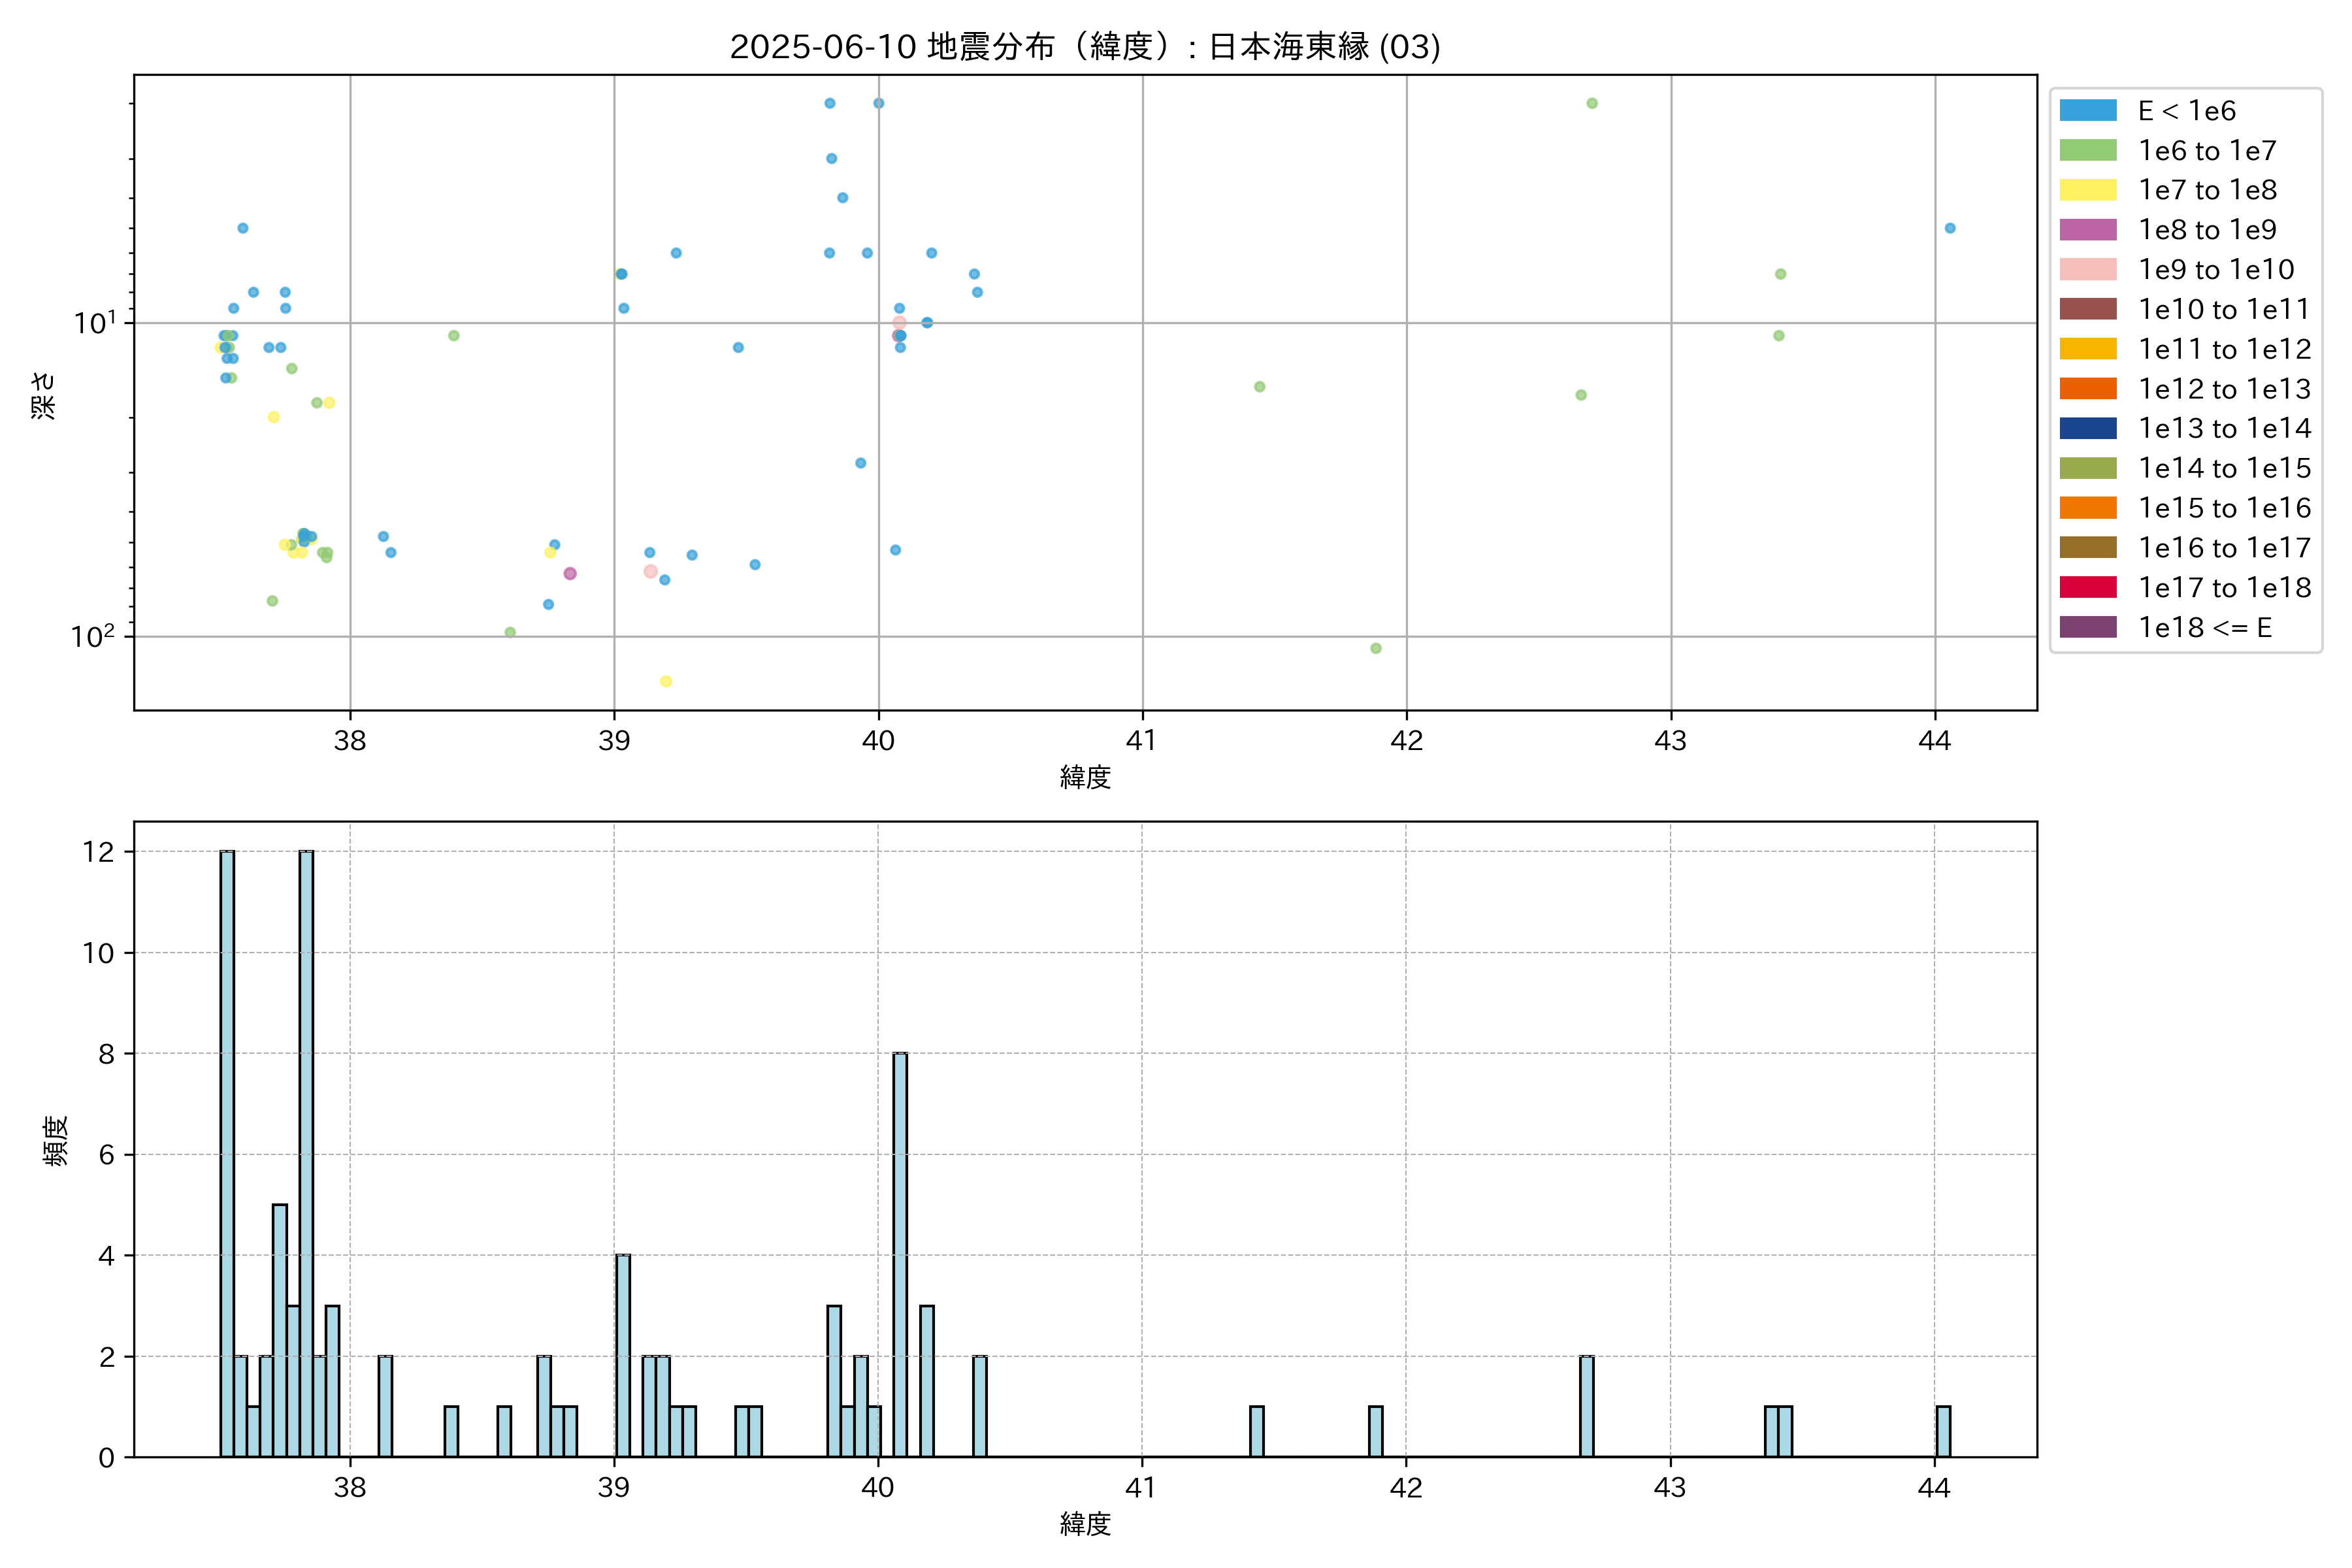This screenshot has height=1568, width=2352.
Task: Click the brown 1e10 to 1e11 legend swatch
Action: [2087, 309]
